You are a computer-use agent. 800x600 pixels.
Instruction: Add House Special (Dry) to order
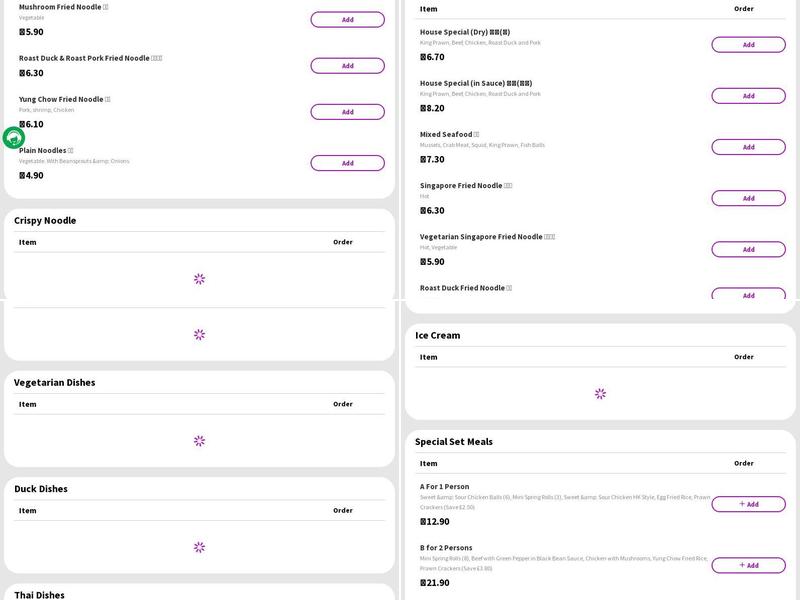tap(748, 45)
